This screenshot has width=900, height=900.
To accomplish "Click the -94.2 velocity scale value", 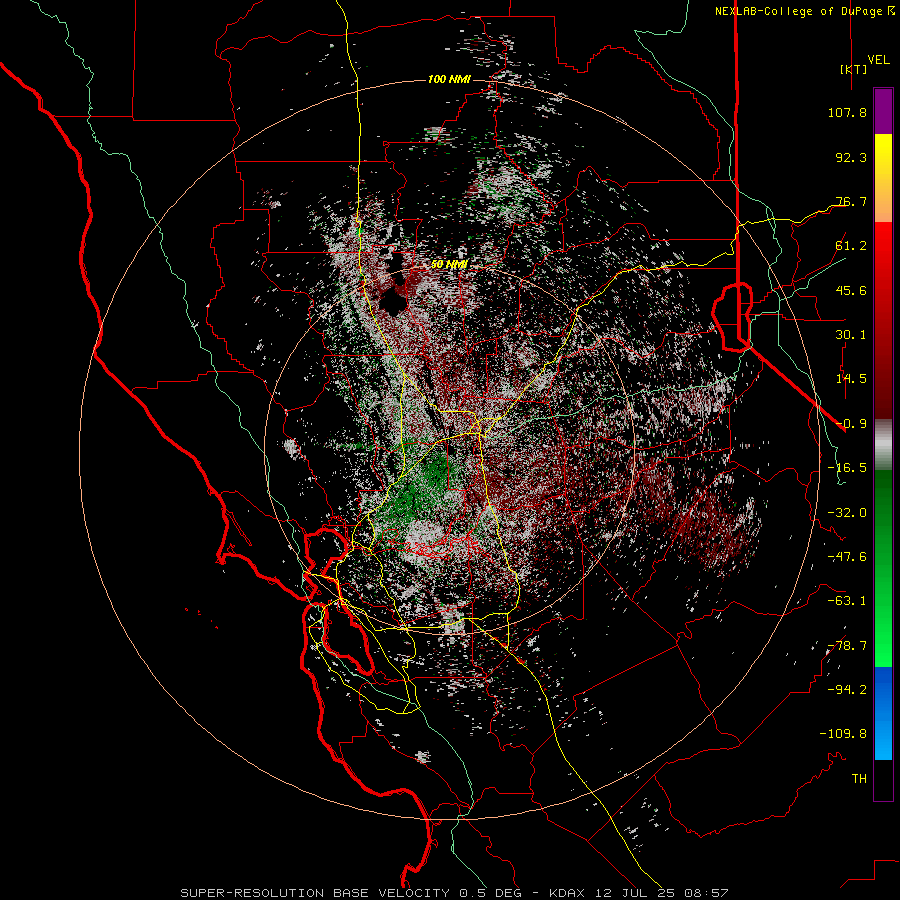I will (847, 690).
